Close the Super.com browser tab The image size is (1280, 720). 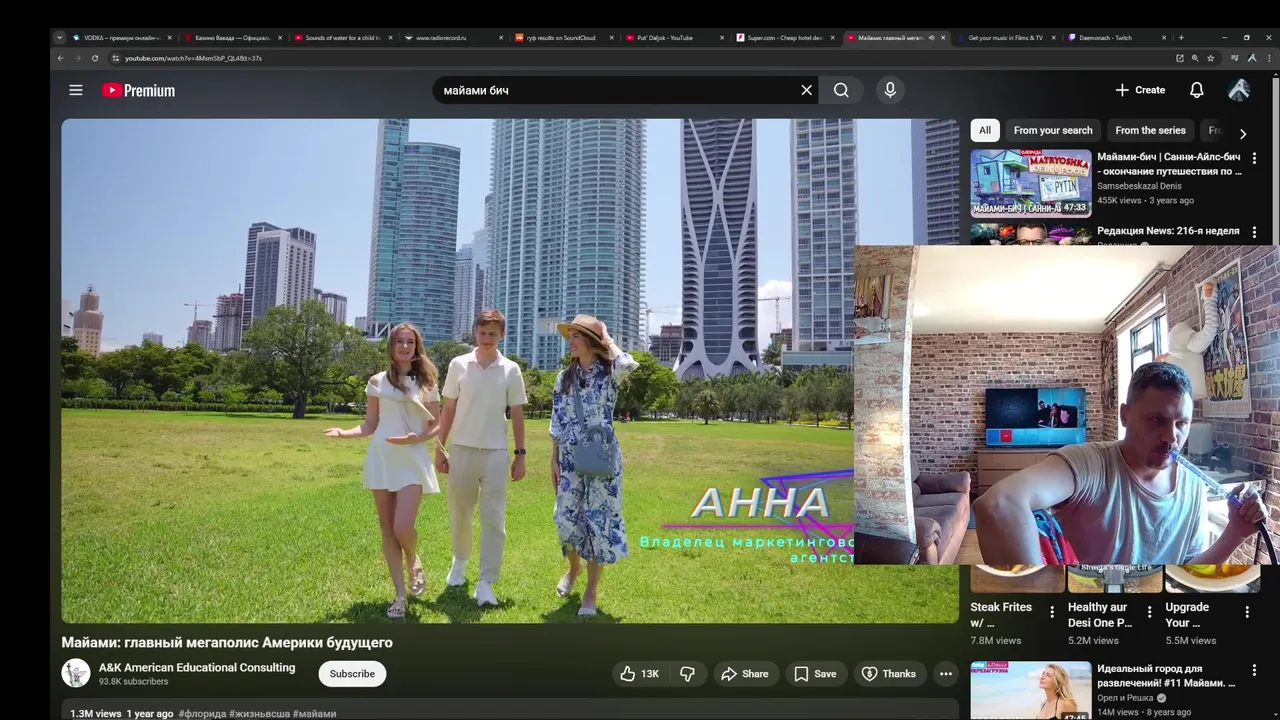(x=833, y=38)
